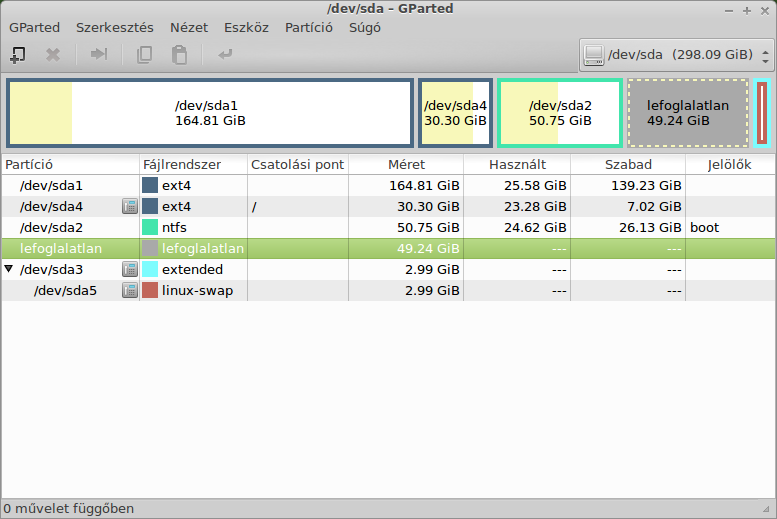Select the /dev/sda5 row in partition list
The width and height of the screenshot is (777, 519).
coord(388,290)
